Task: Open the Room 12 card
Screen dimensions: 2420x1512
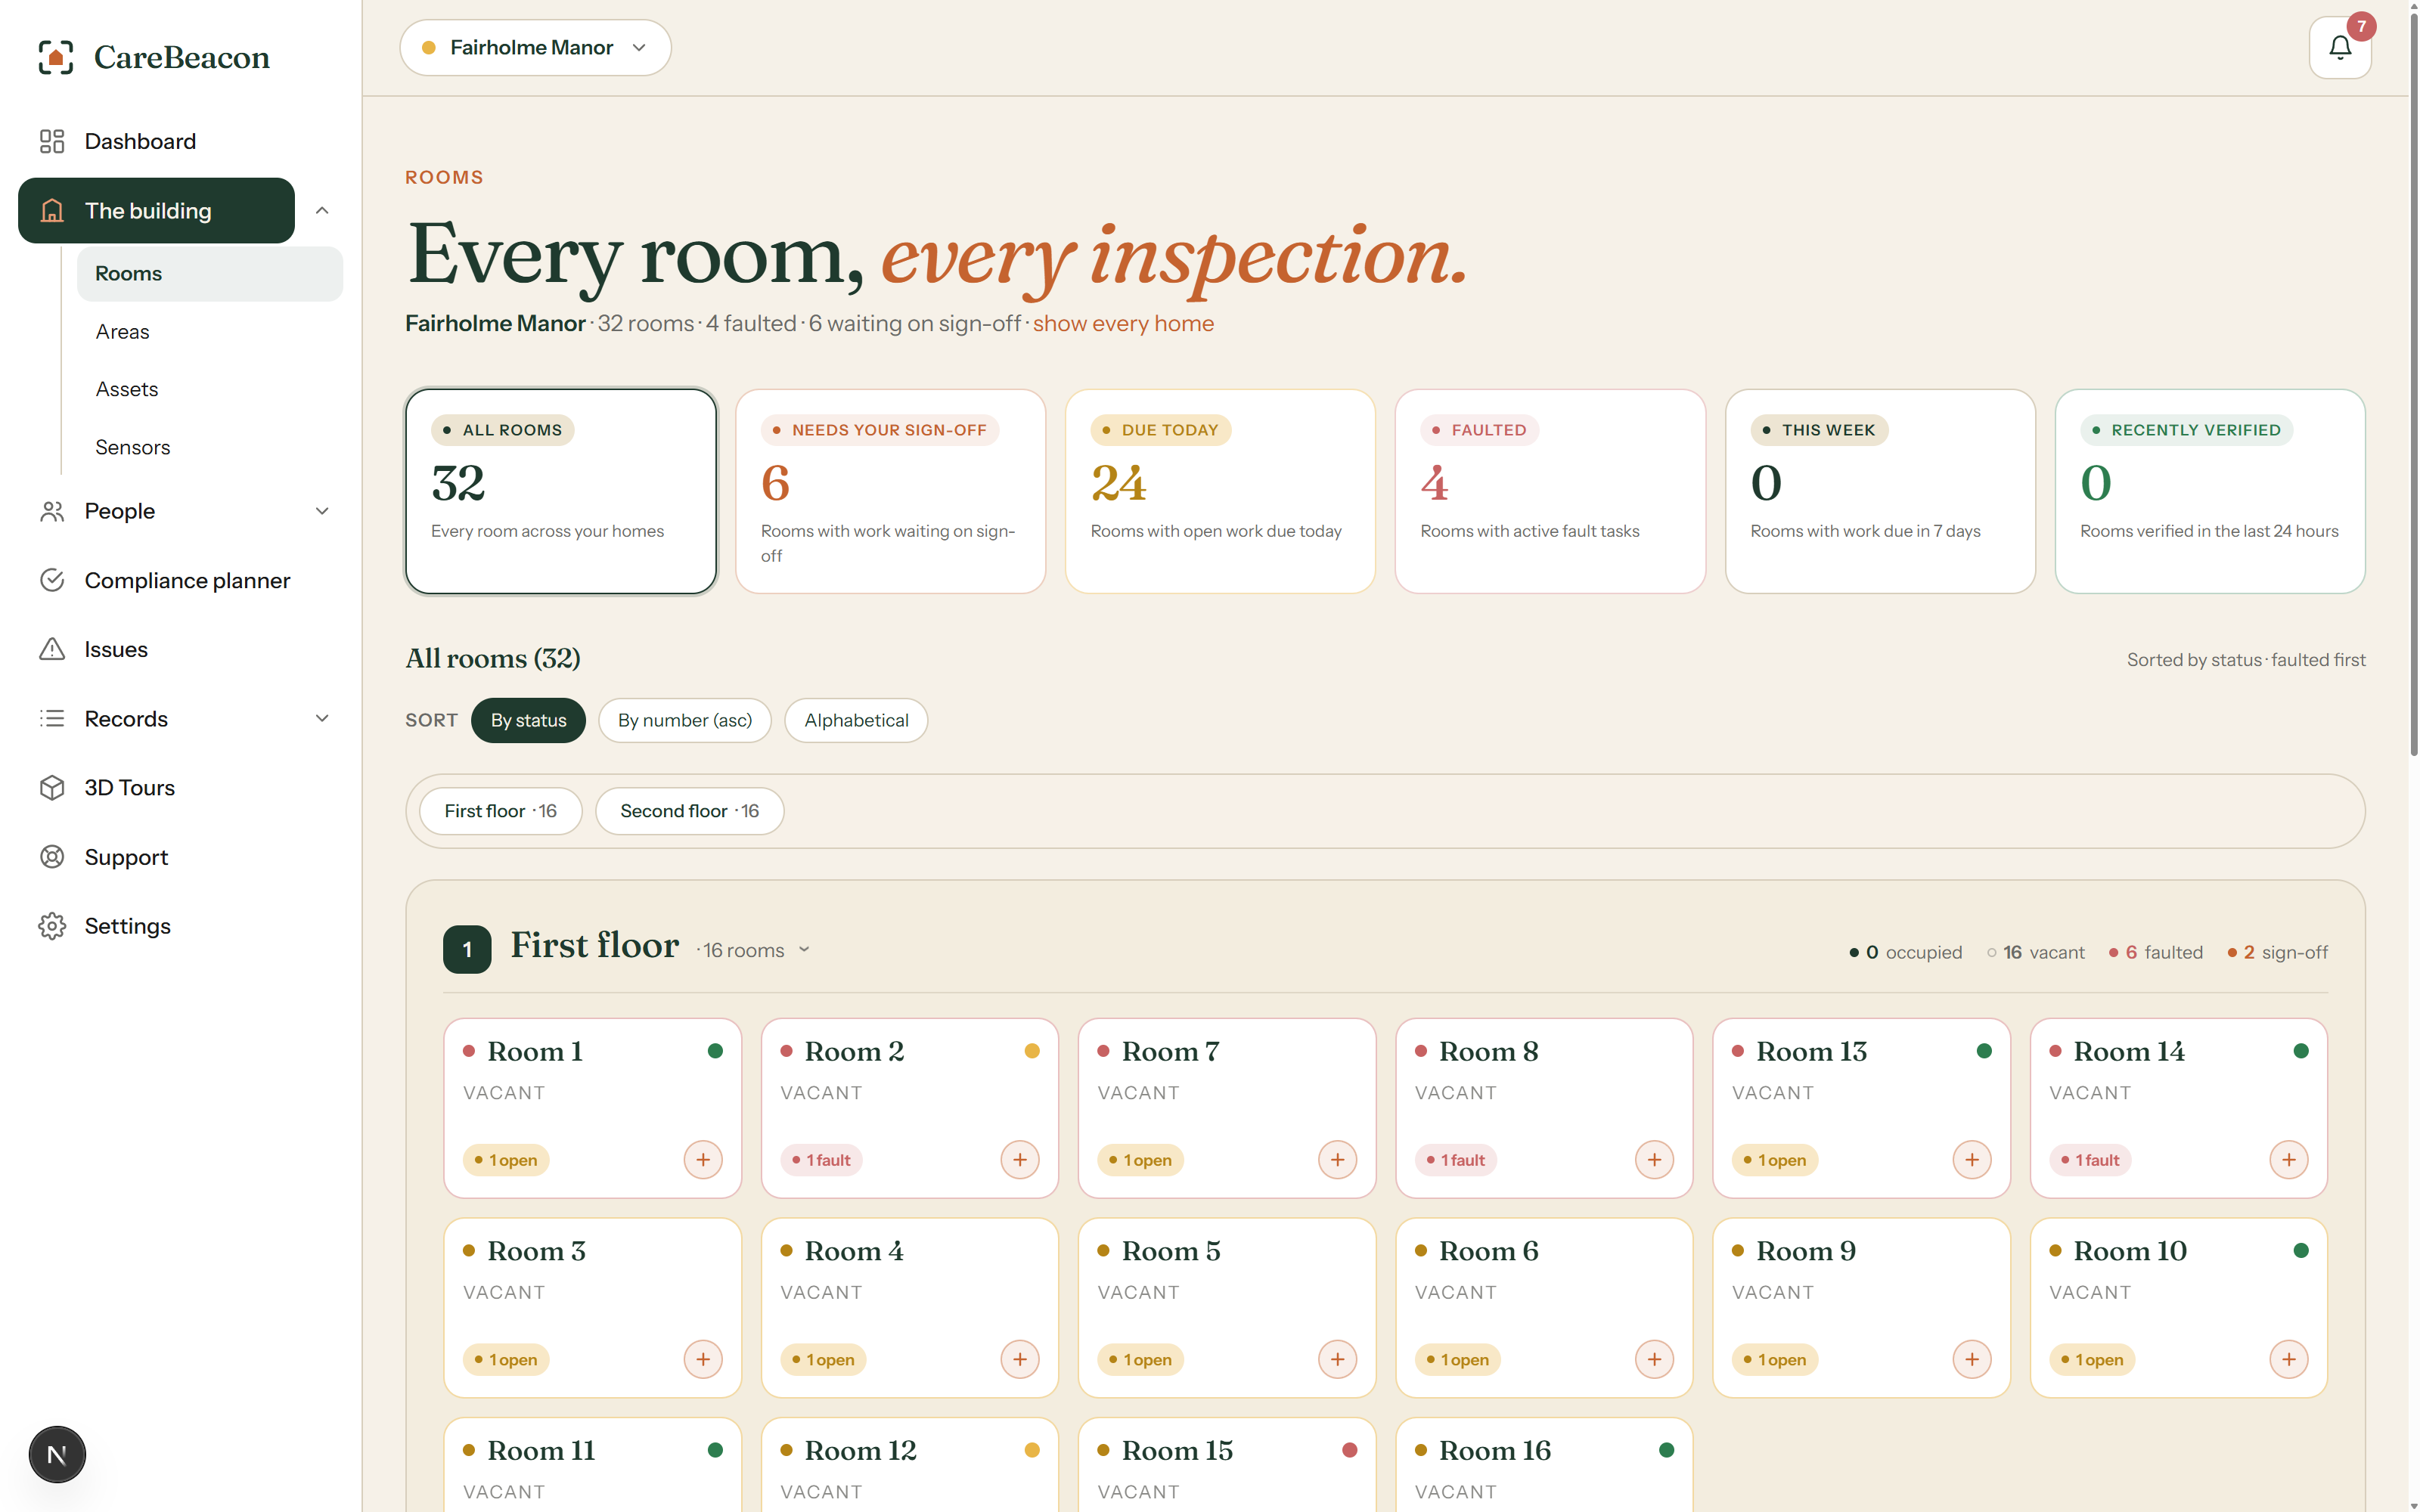Action: [x=910, y=1465]
